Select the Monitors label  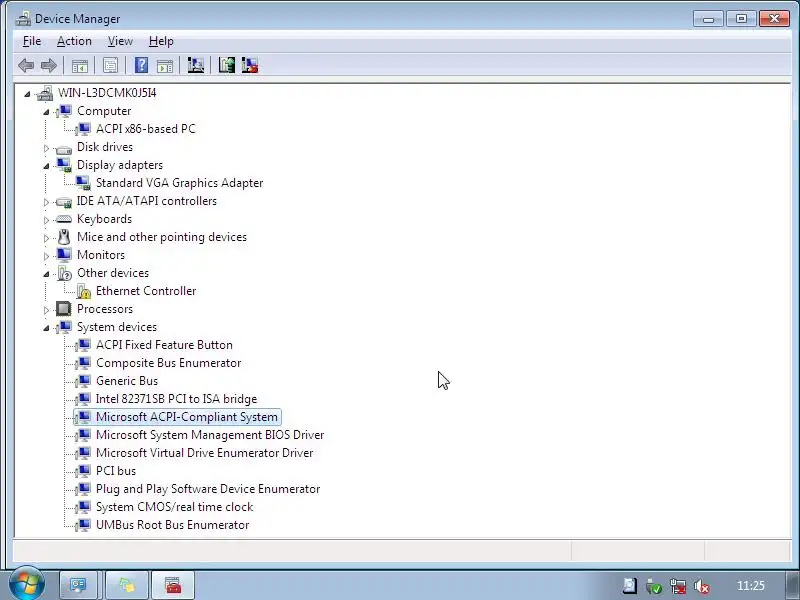point(101,255)
